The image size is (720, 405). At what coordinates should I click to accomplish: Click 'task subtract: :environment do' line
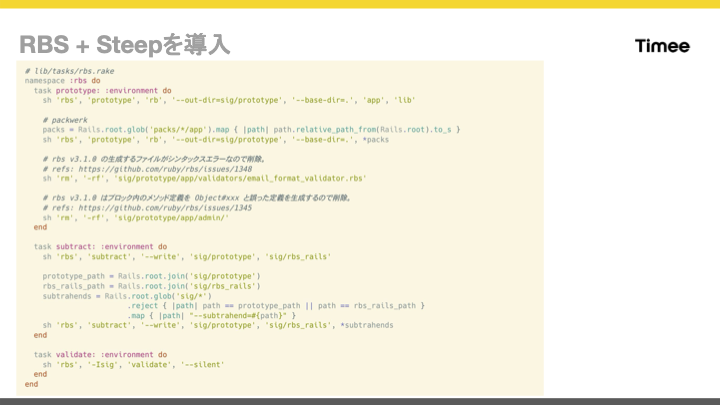click(x=100, y=247)
